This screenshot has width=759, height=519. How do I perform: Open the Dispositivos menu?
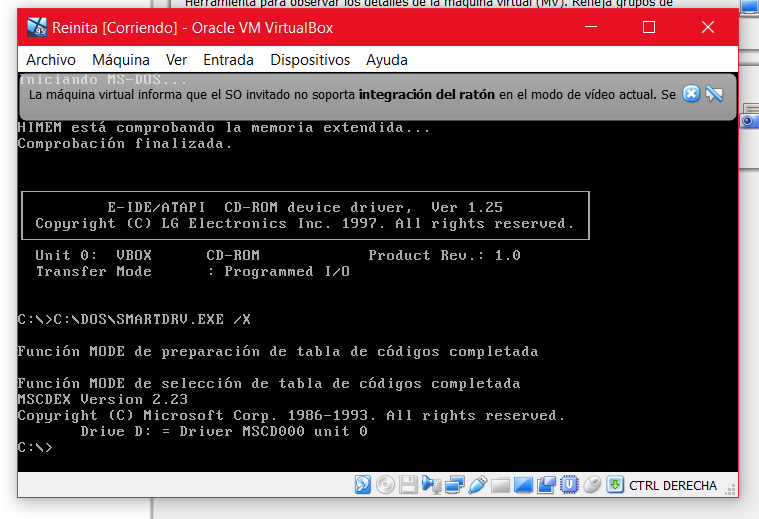point(310,60)
